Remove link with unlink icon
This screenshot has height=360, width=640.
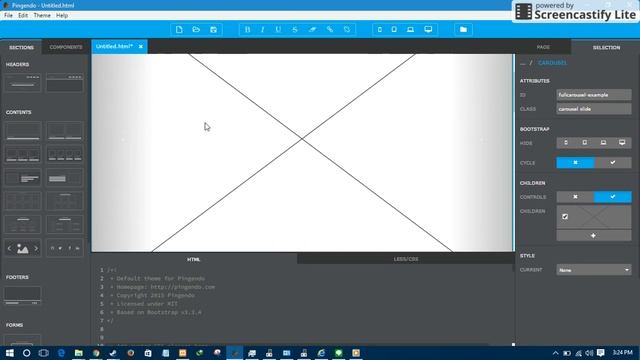point(347,29)
